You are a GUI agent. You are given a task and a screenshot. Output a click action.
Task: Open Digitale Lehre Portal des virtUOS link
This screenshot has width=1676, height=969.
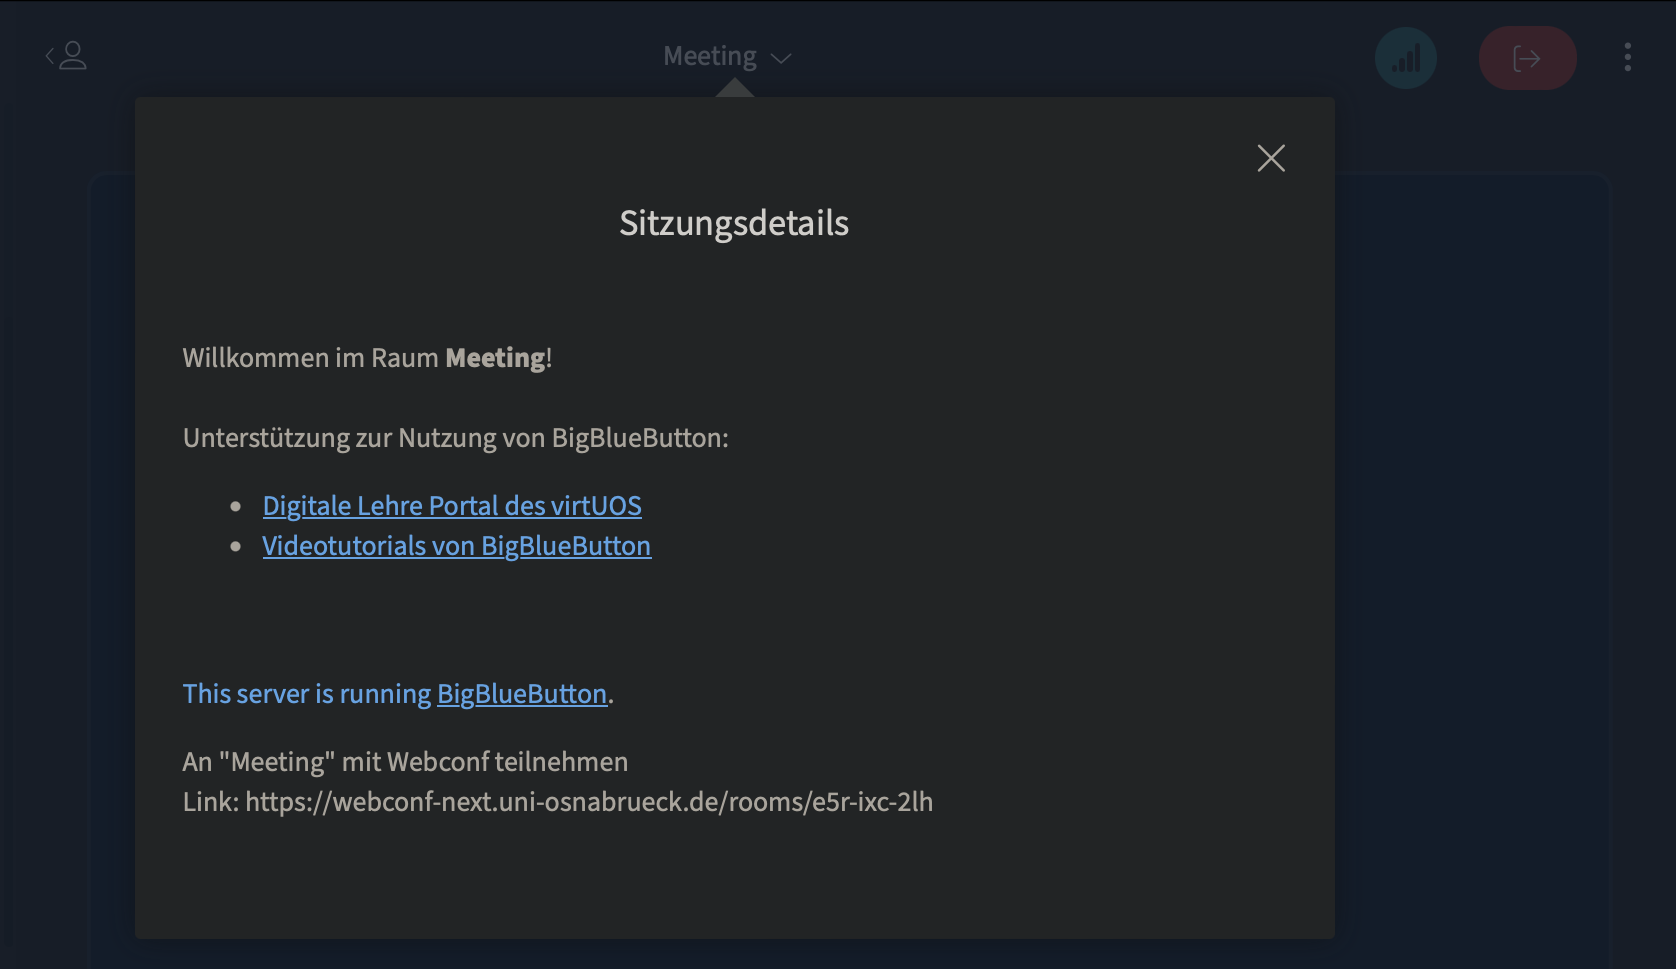point(452,506)
